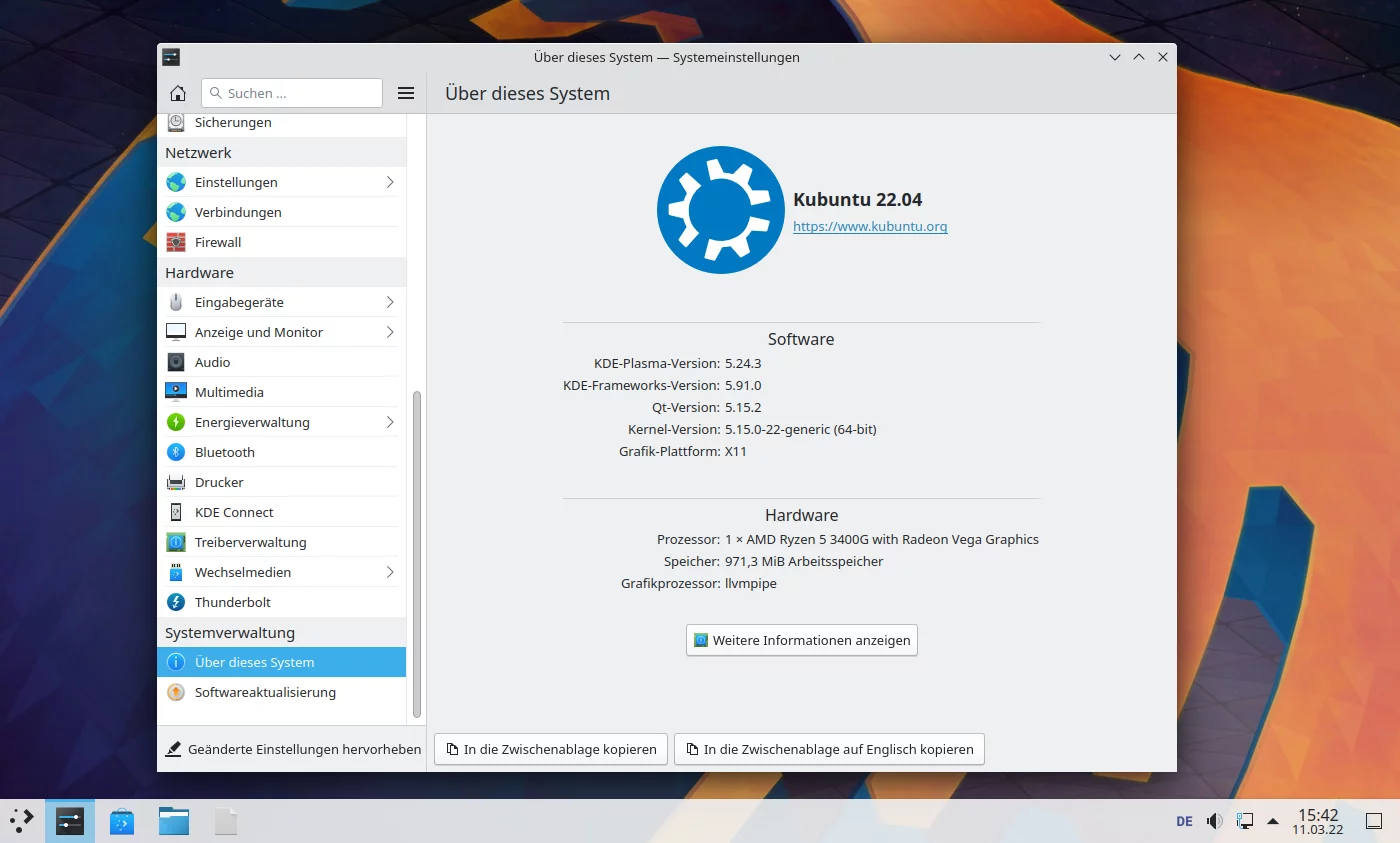Click the Kernel-Version value 5.15.0-22-generic
Viewport: 1400px width, 843px height.
coord(801,429)
